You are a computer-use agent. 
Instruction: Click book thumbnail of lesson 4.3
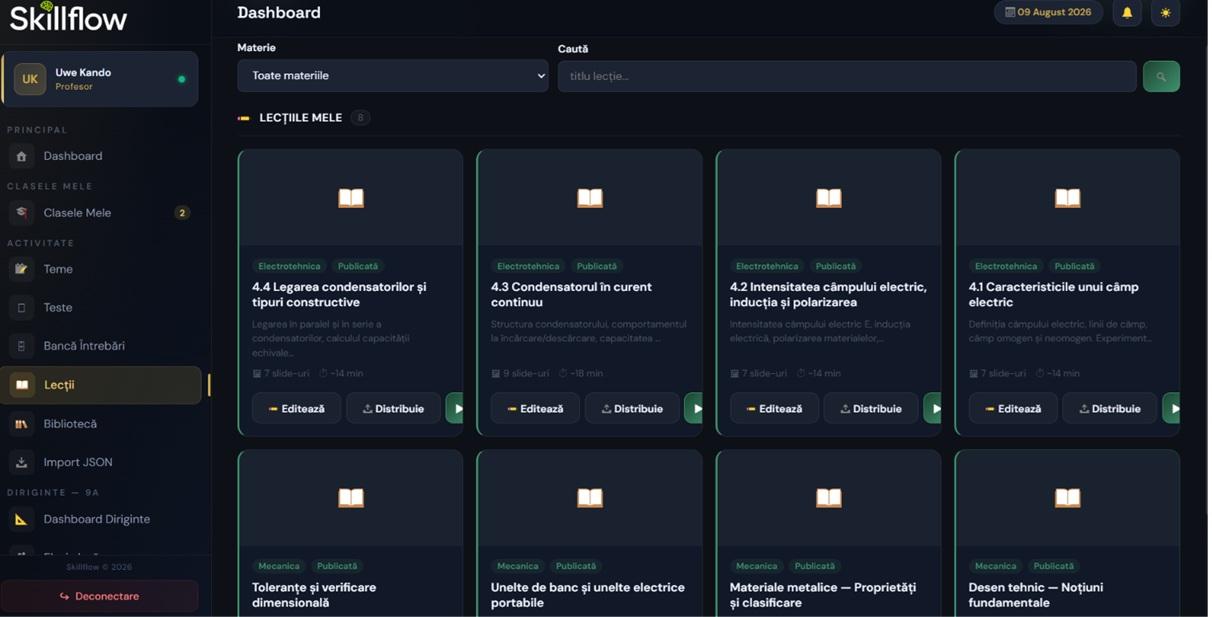[592, 199]
